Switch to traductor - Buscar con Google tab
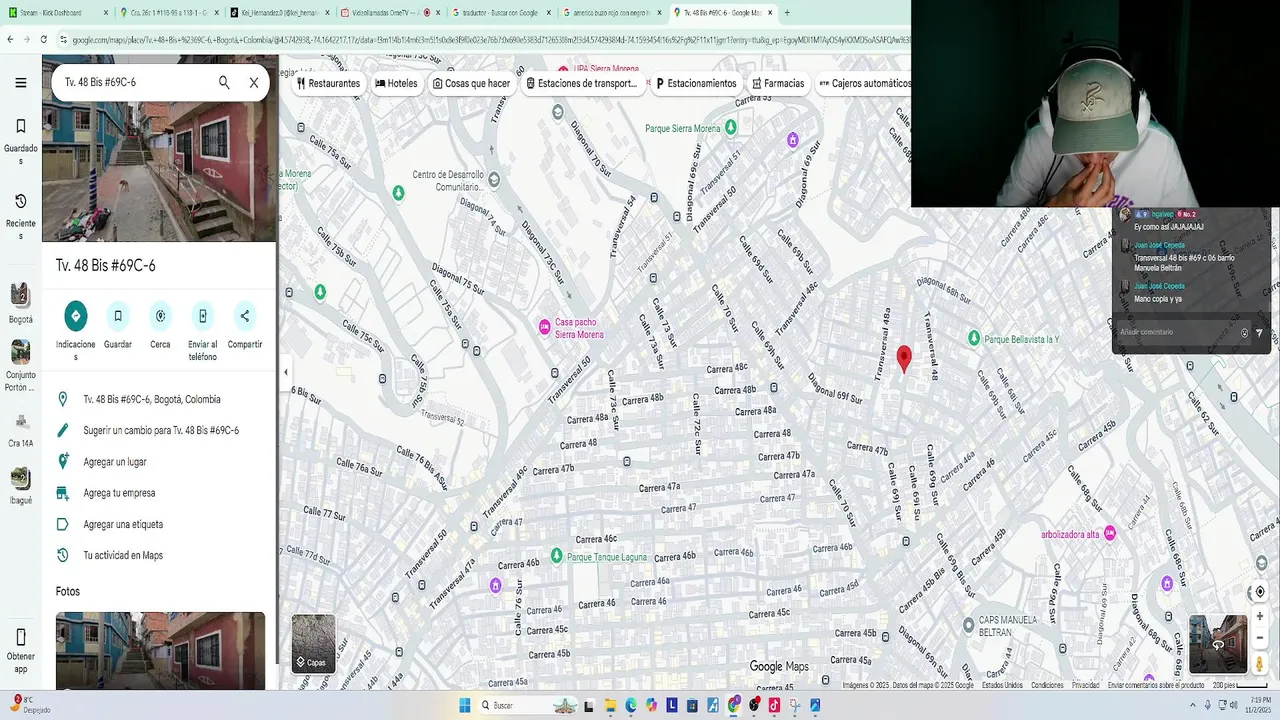This screenshot has width=1280, height=720. point(500,13)
